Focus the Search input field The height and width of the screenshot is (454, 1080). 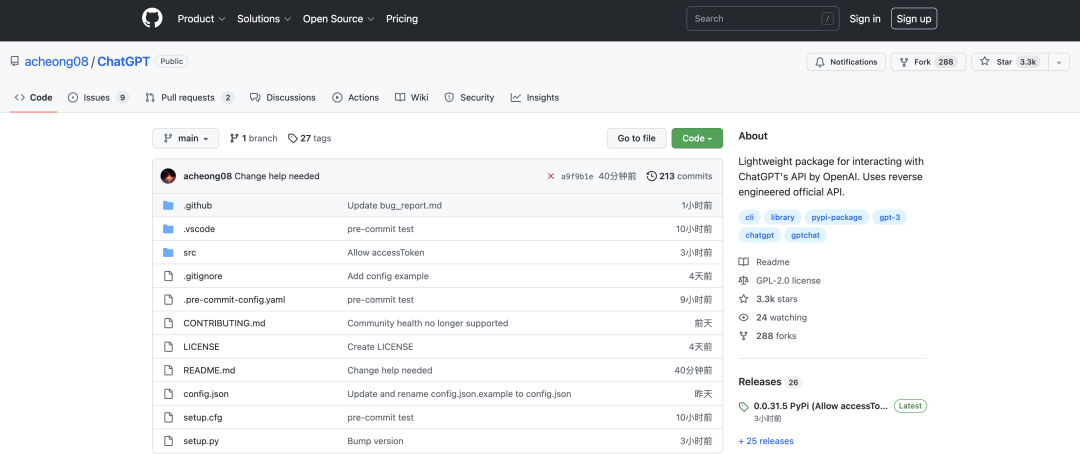762,19
